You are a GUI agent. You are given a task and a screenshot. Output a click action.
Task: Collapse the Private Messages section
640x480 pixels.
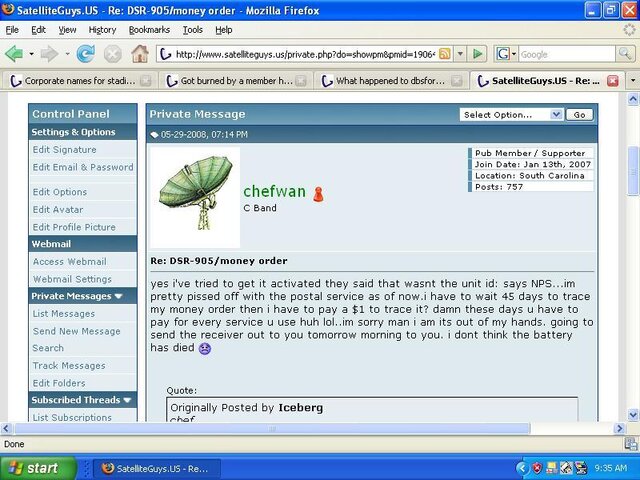pyautogui.click(x=119, y=296)
